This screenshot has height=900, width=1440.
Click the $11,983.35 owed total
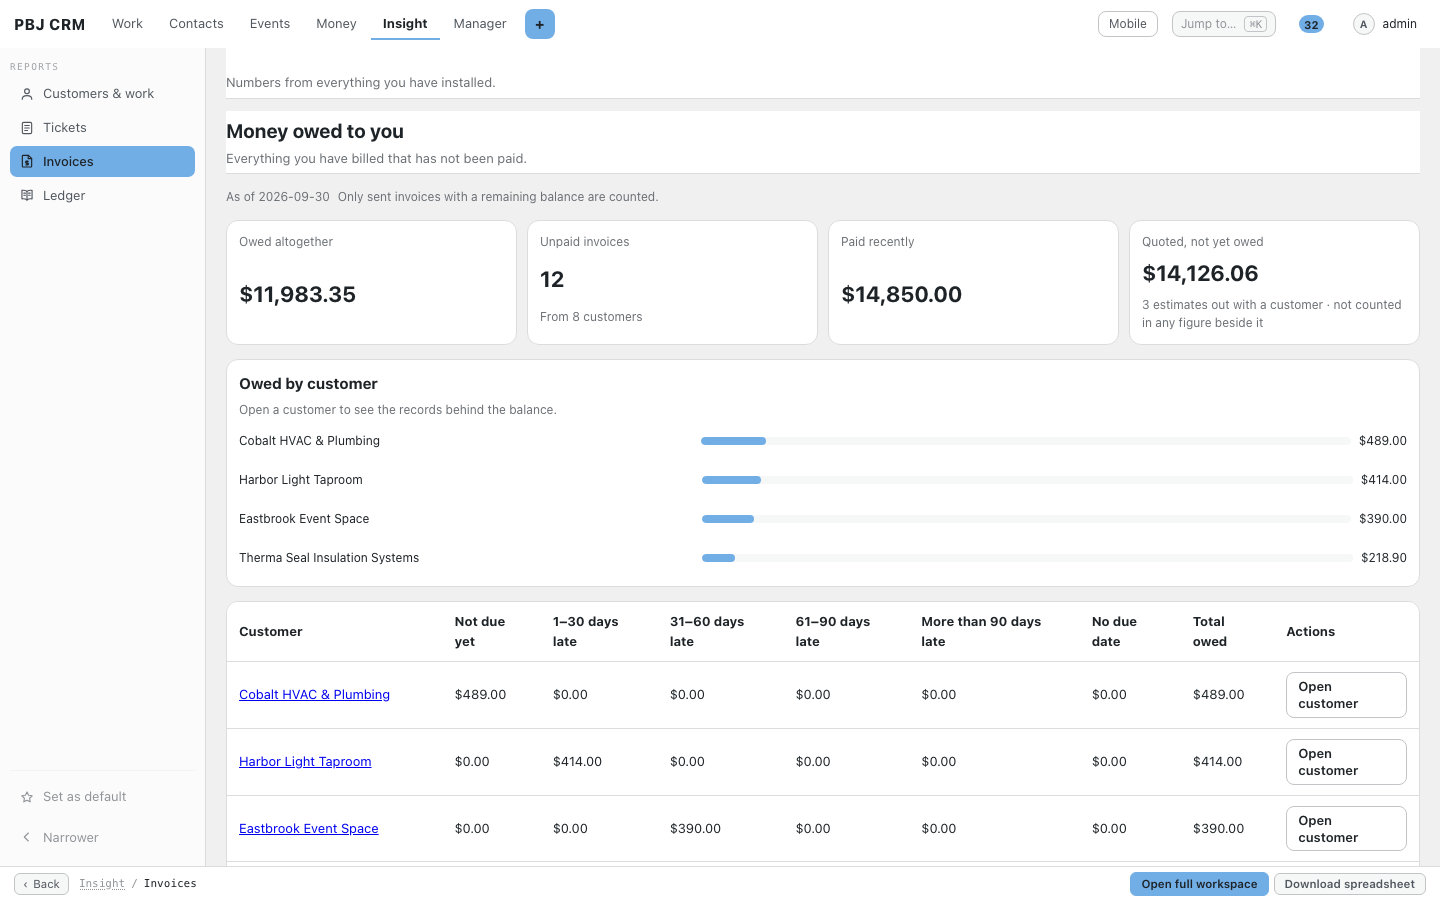[298, 294]
